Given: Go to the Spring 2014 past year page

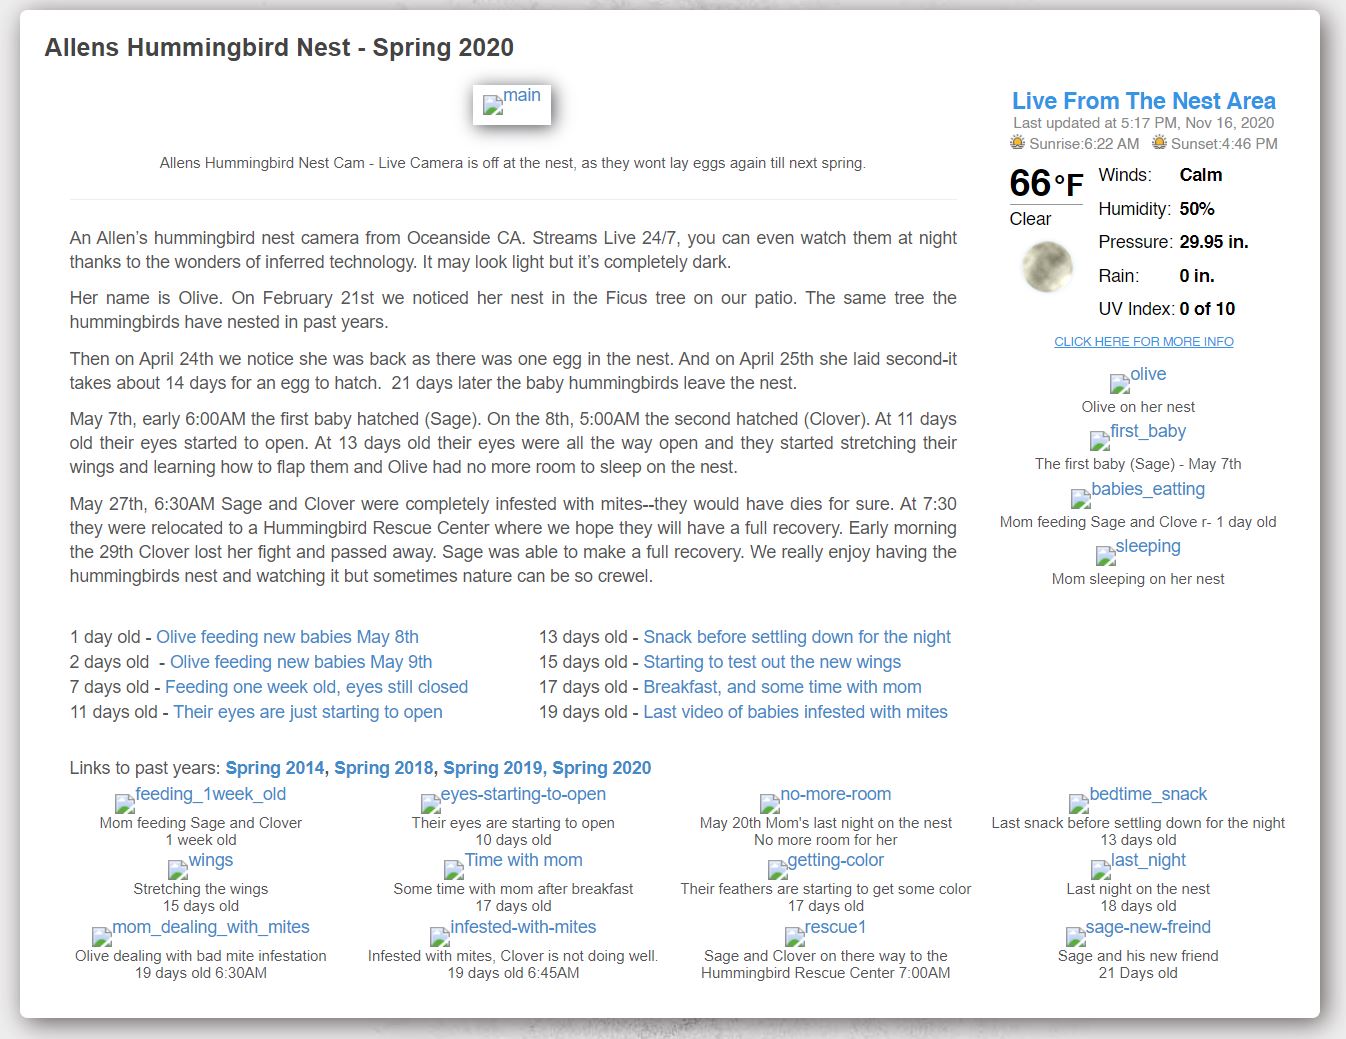Looking at the screenshot, I should 275,768.
